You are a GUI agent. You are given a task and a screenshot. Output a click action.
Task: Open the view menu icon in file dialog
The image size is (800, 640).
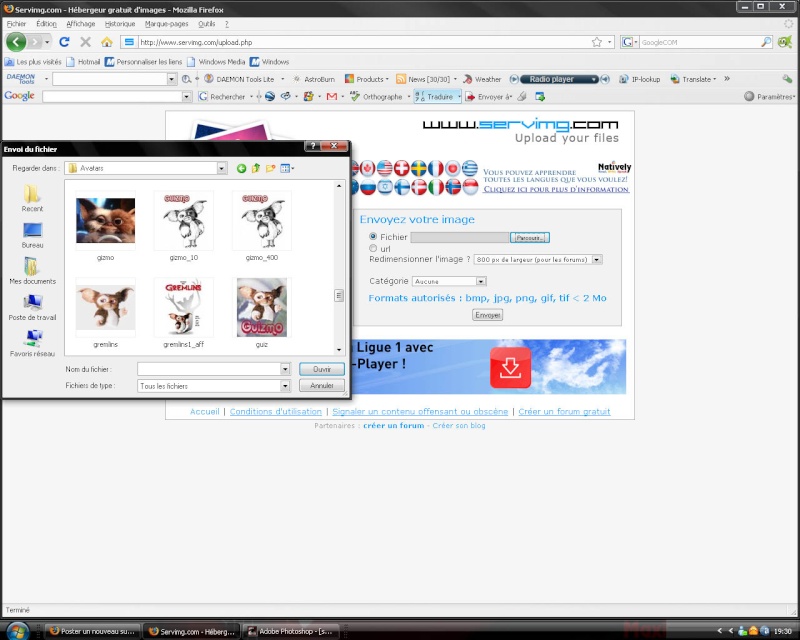287,168
